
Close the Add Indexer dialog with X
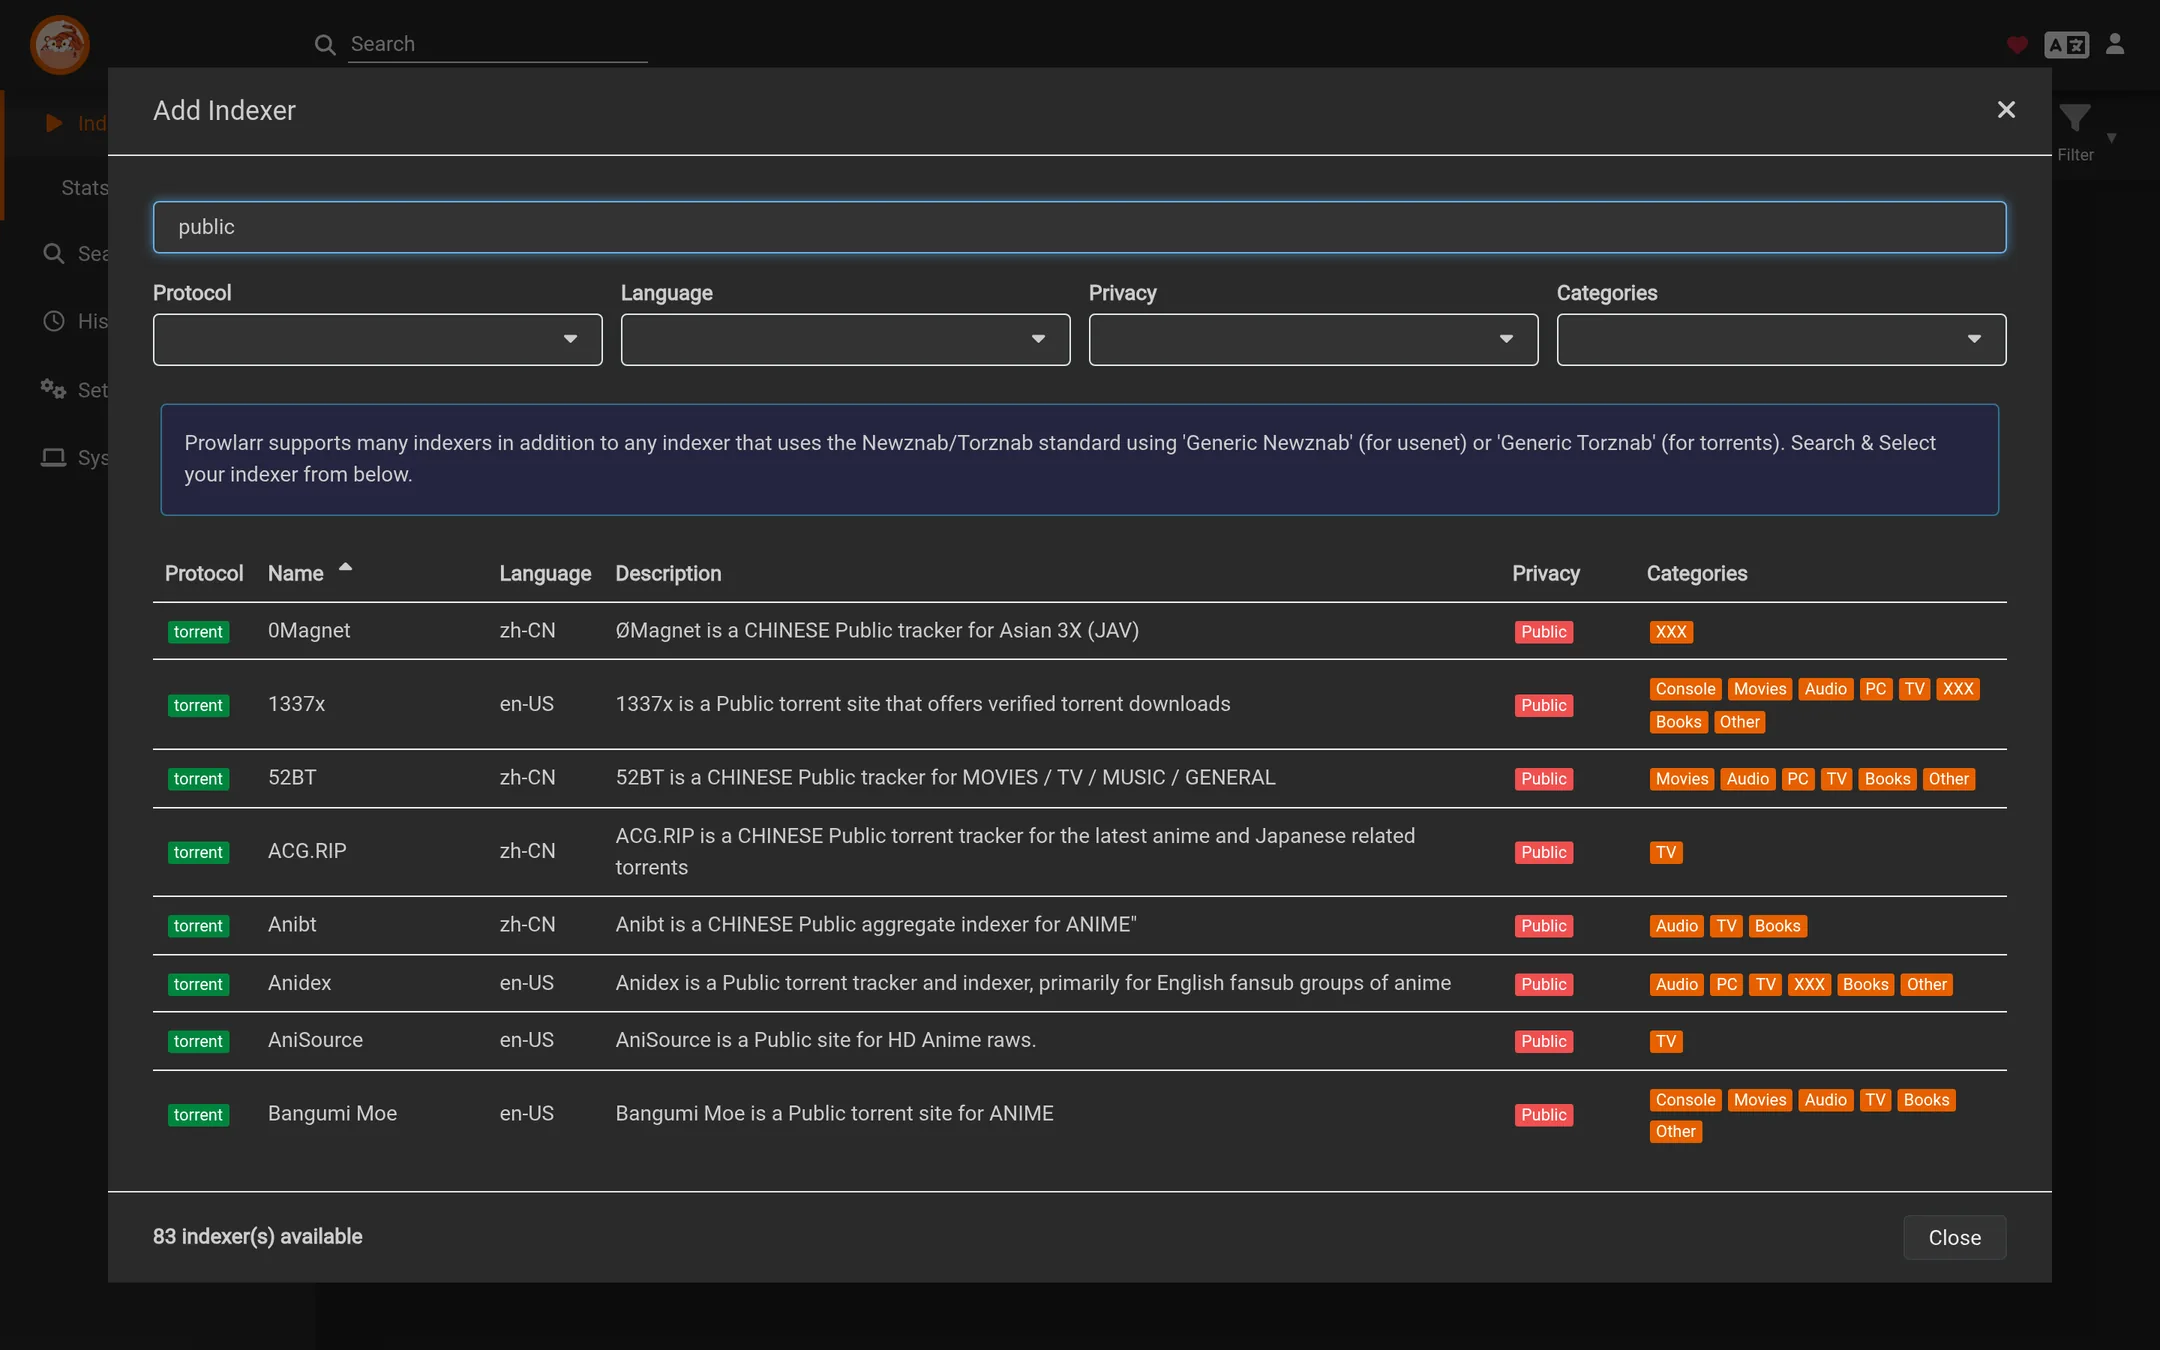(x=2006, y=110)
